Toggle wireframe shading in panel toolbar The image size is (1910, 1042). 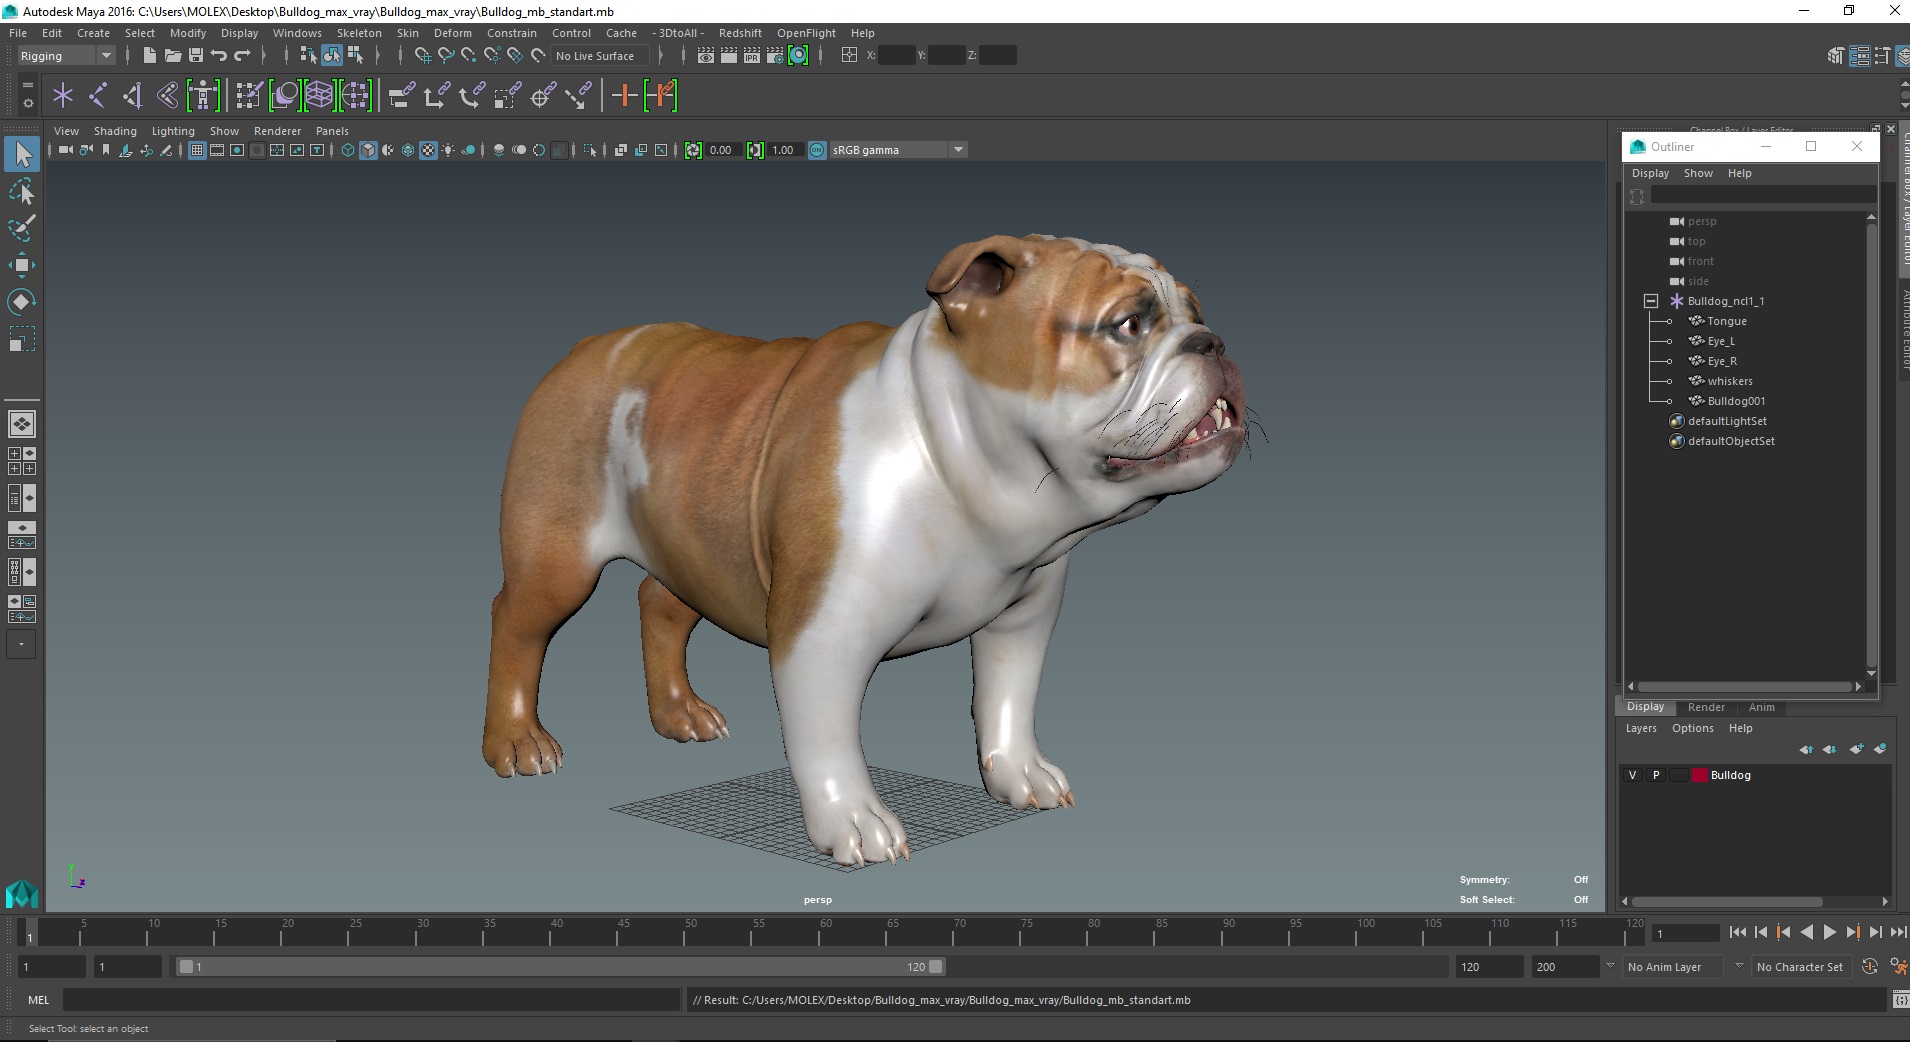click(348, 150)
